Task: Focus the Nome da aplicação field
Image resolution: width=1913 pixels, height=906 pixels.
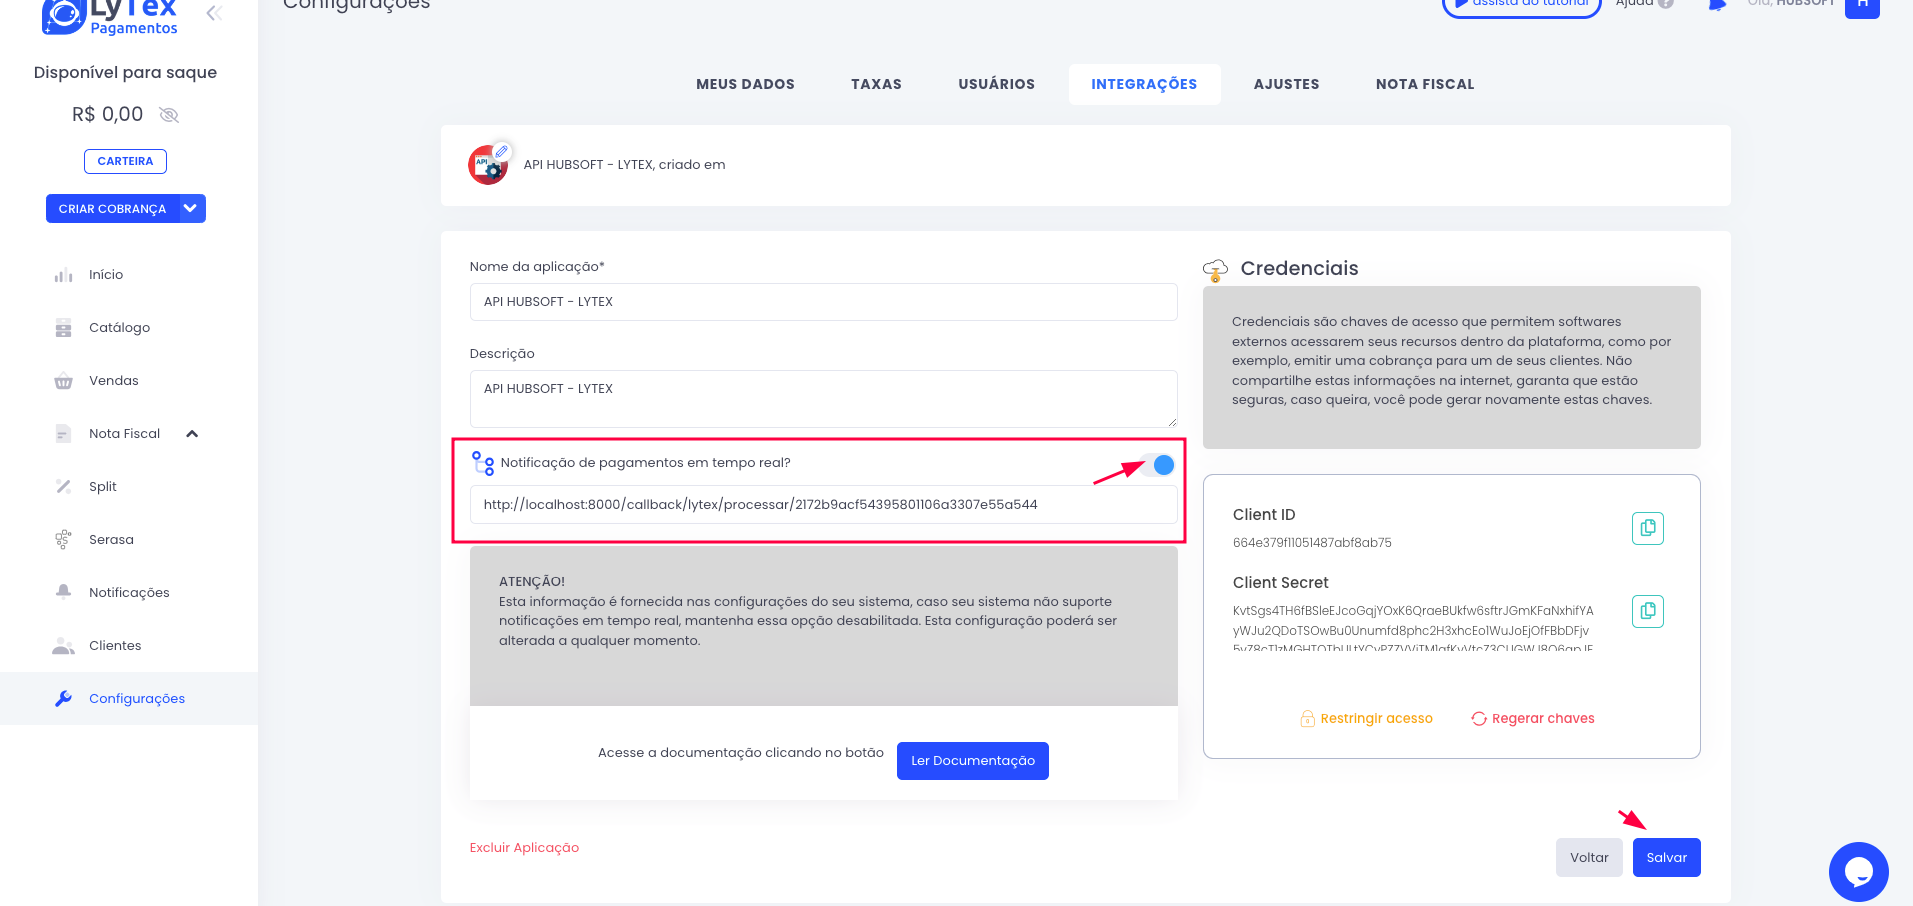Action: [823, 302]
